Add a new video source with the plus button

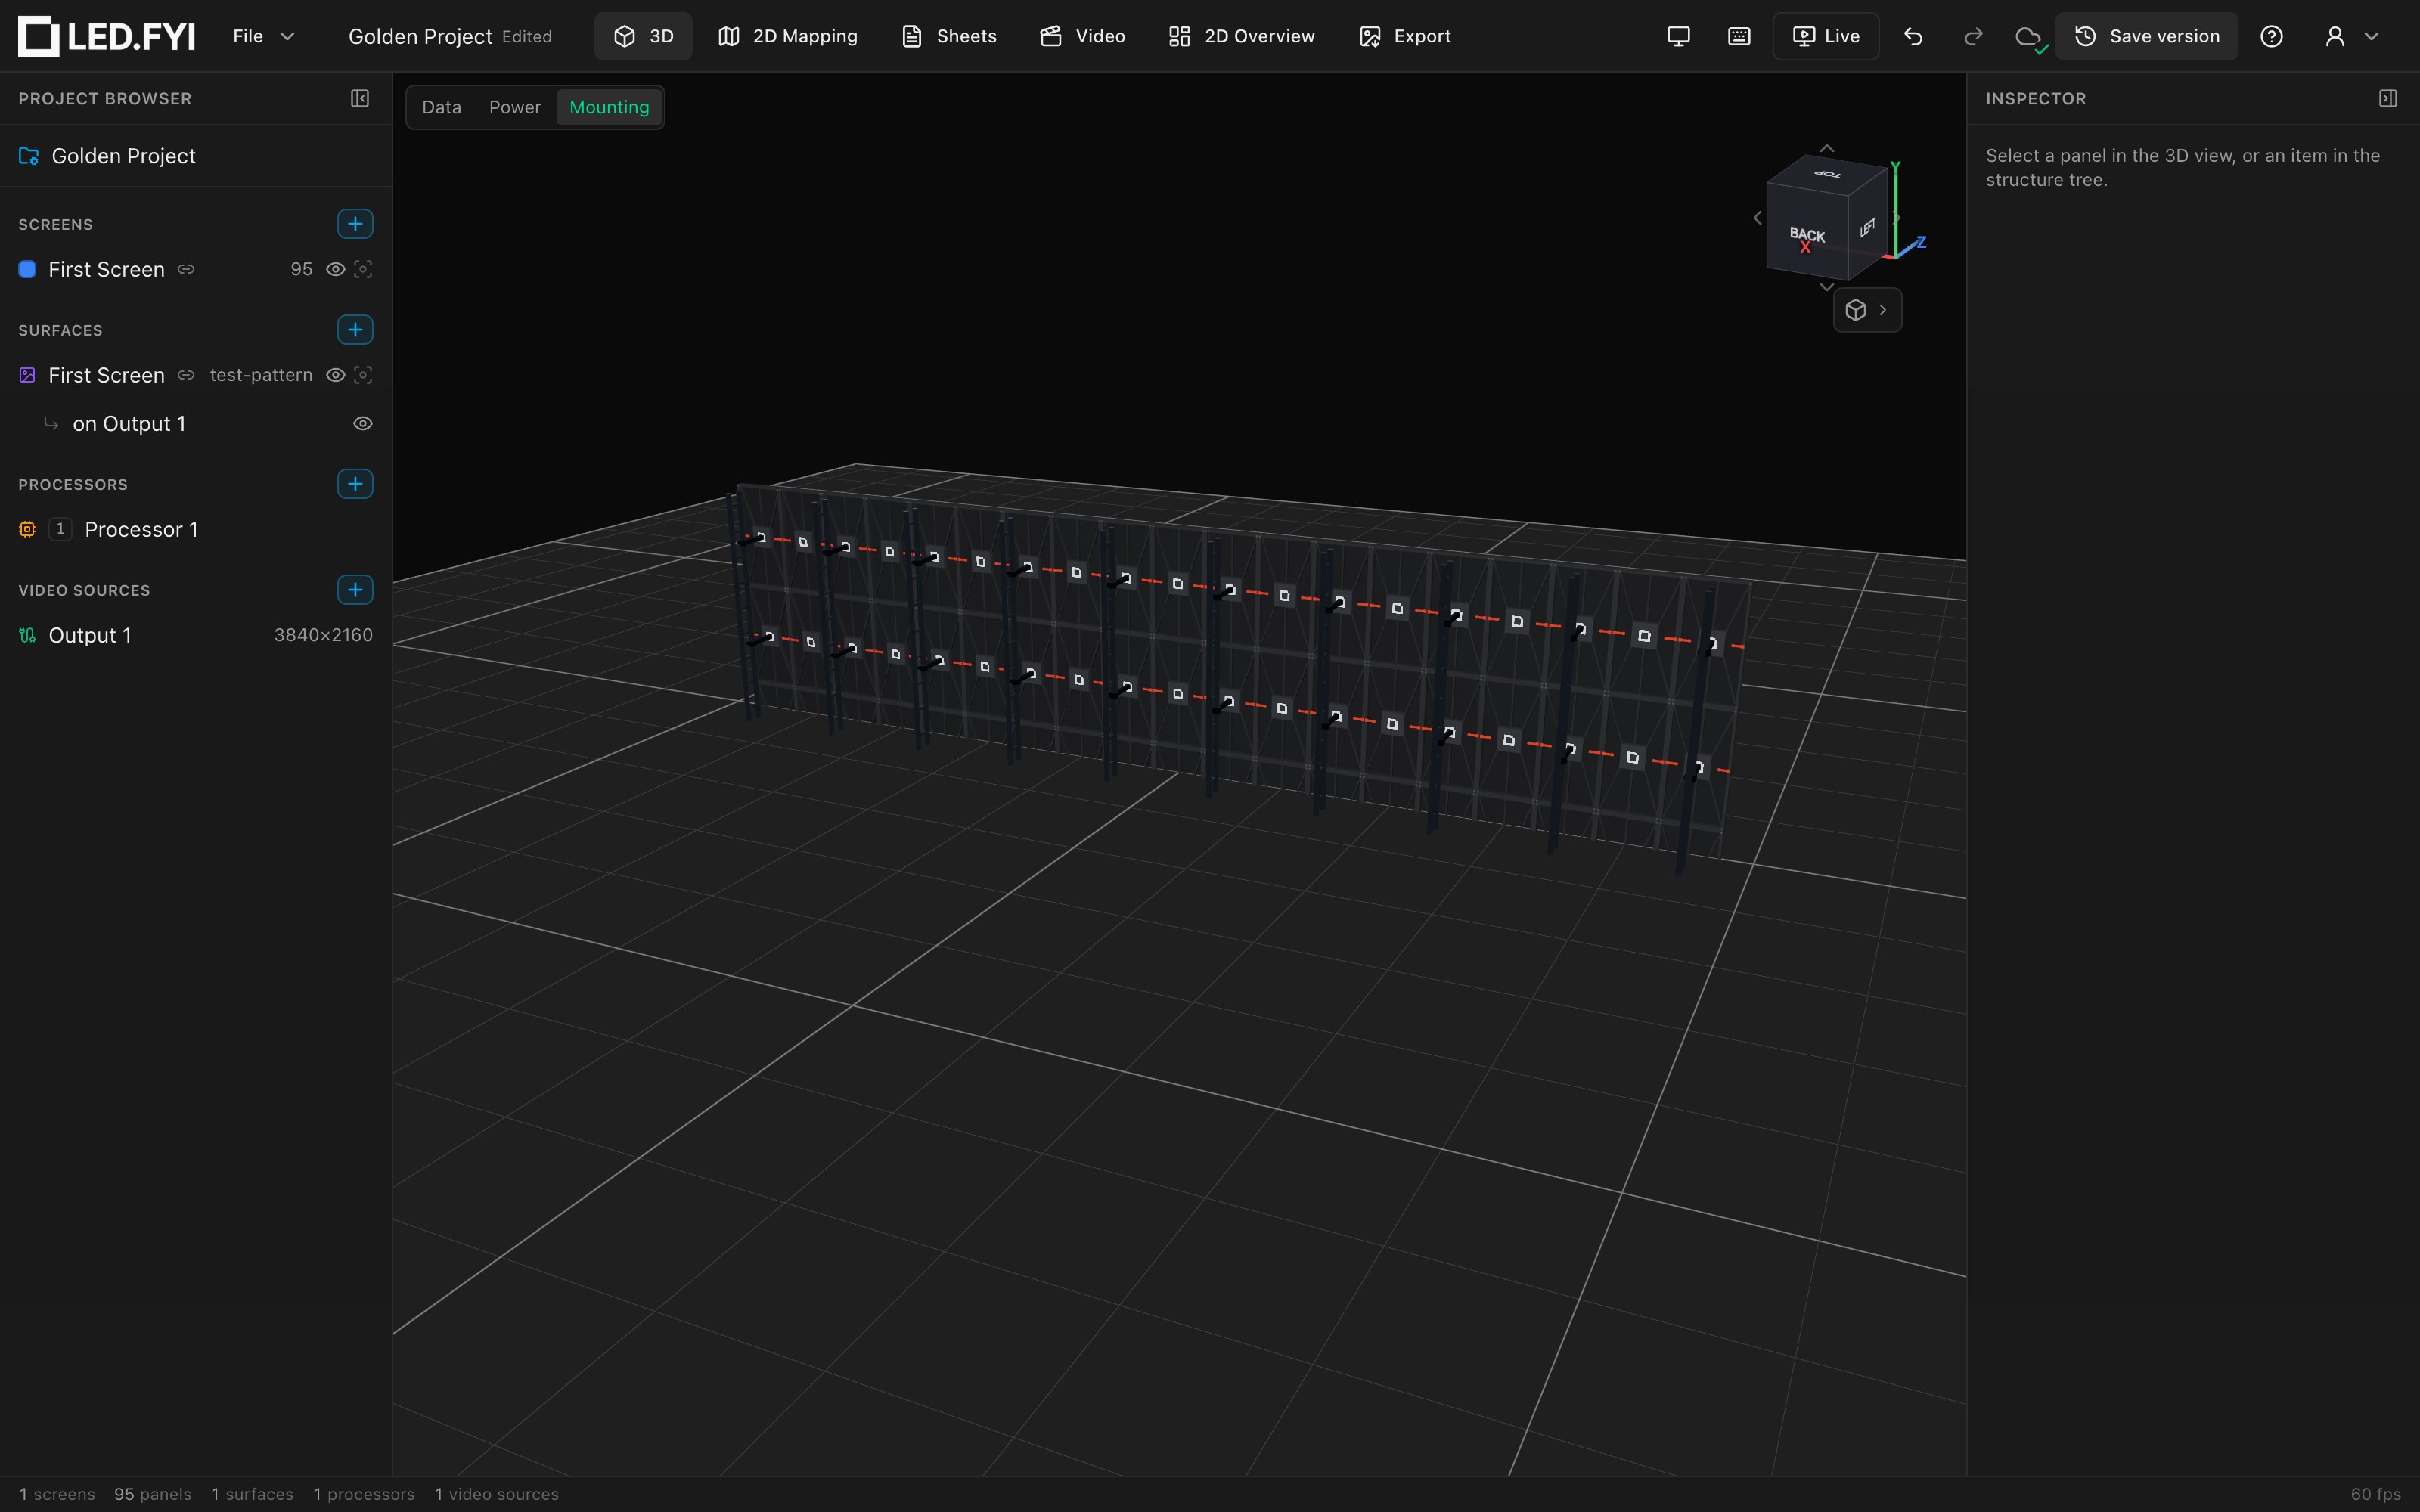(355, 590)
